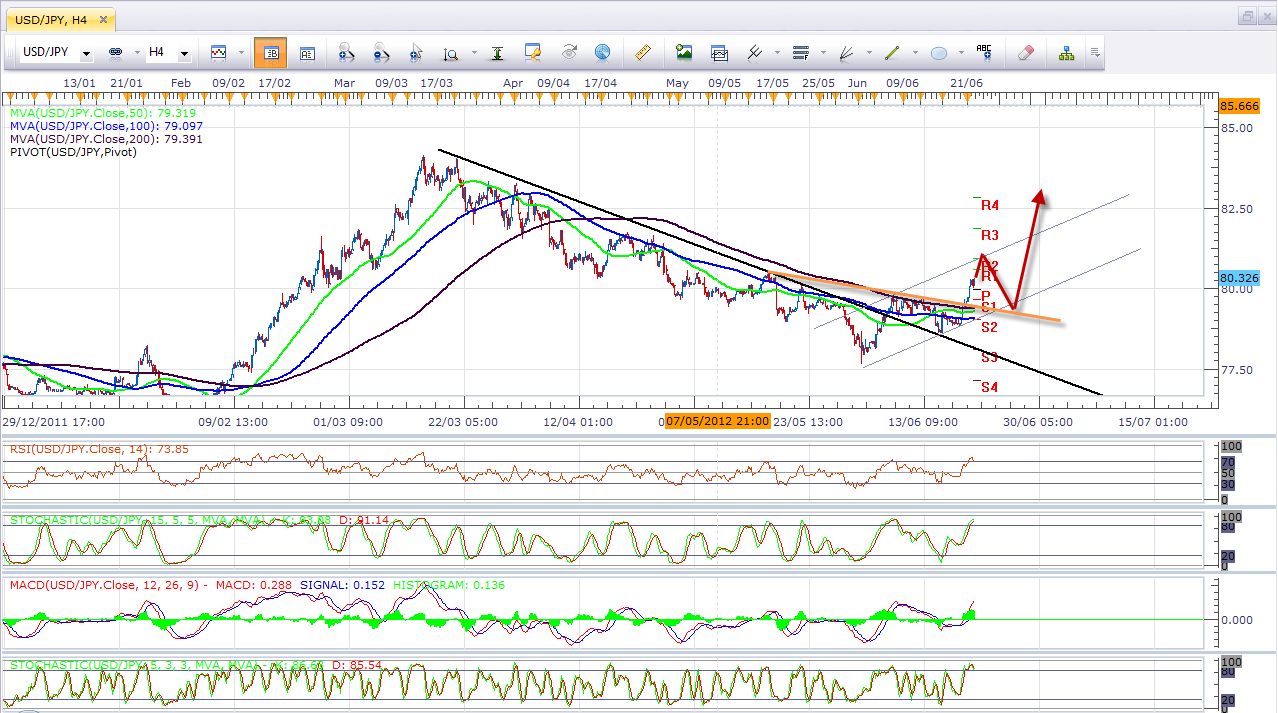Click the R4 pivot resistance label
This screenshot has width=1278, height=713.
pos(989,206)
